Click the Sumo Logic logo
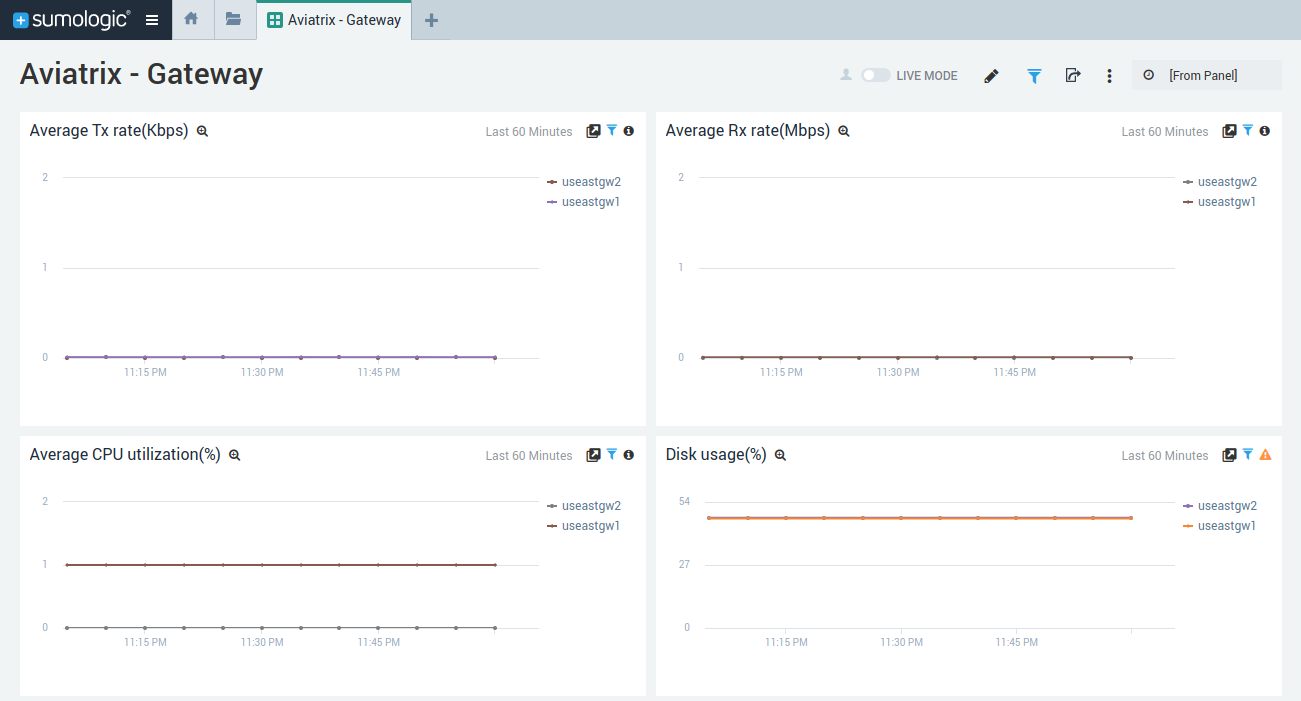This screenshot has width=1301, height=701. coord(72,20)
